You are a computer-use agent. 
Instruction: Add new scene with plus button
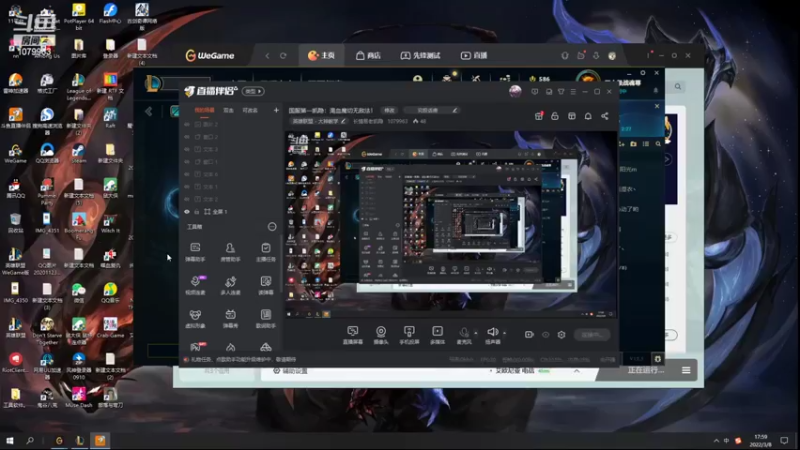276,110
